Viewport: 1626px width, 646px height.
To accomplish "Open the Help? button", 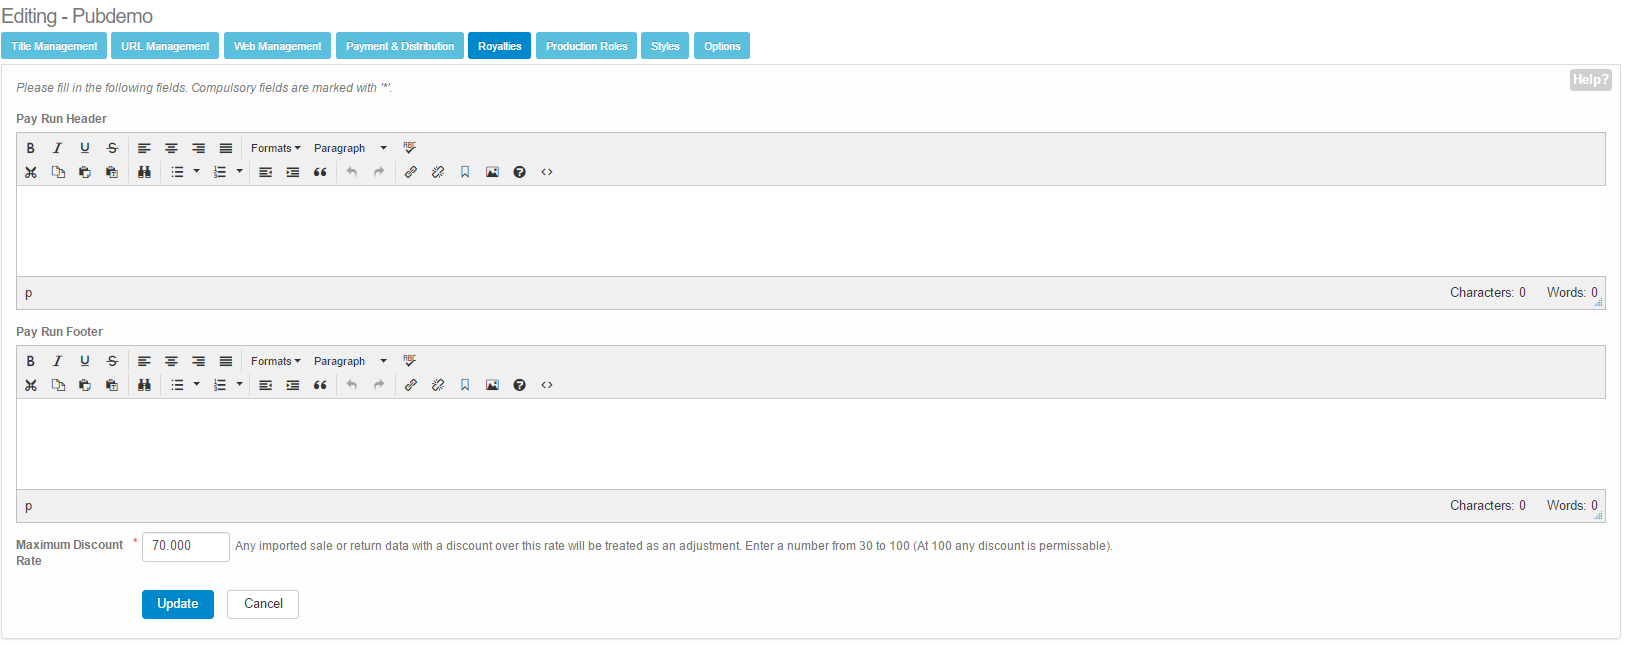I will coord(1590,80).
